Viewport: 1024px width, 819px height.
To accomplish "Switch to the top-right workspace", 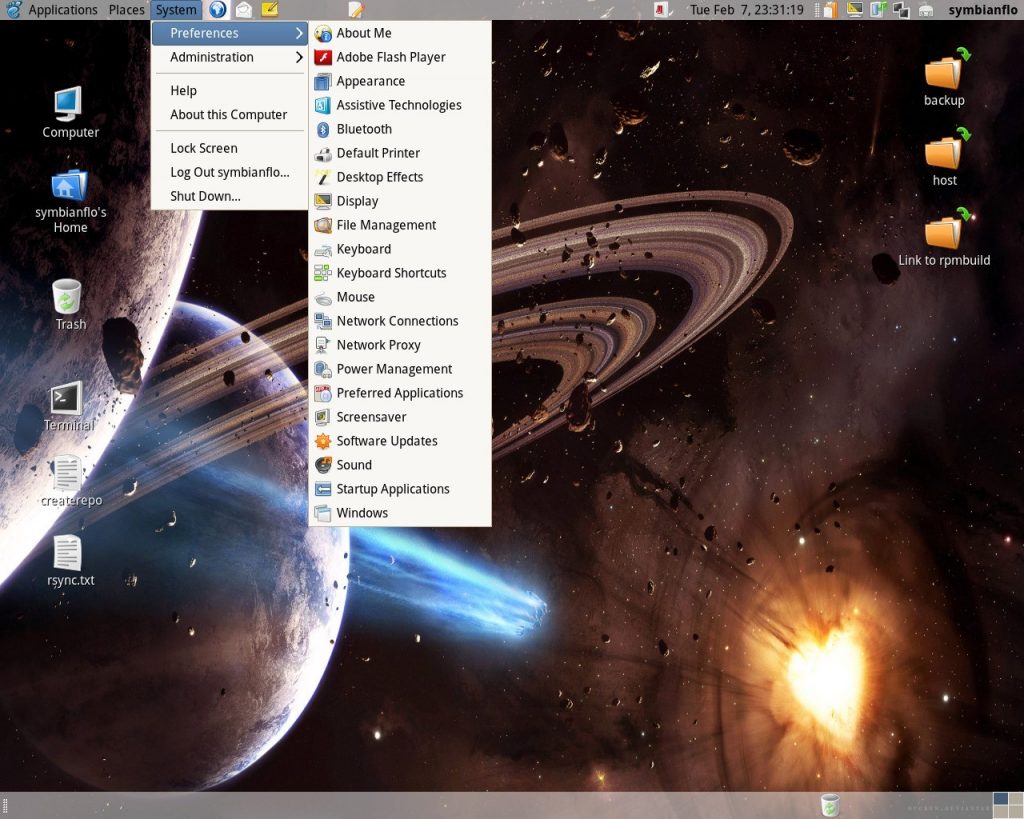I will tap(1015, 799).
